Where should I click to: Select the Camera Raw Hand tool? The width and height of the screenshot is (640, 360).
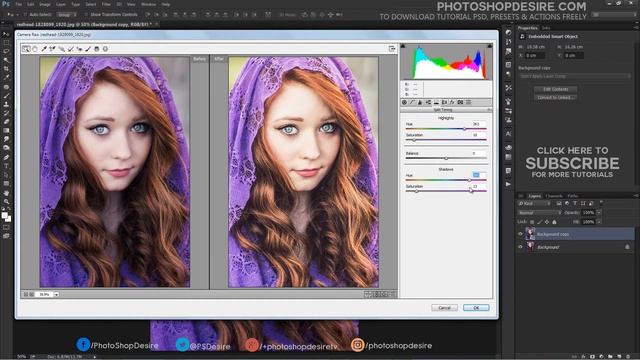click(x=35, y=49)
